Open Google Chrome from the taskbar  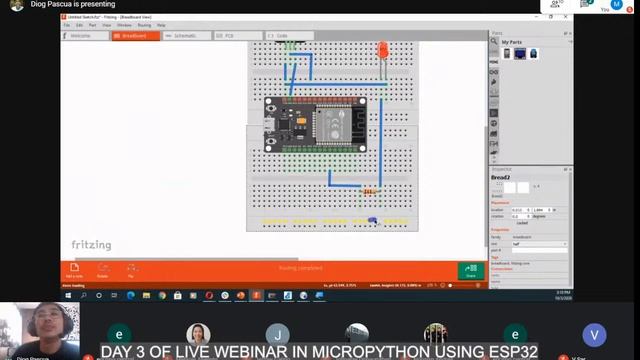(x=162, y=295)
